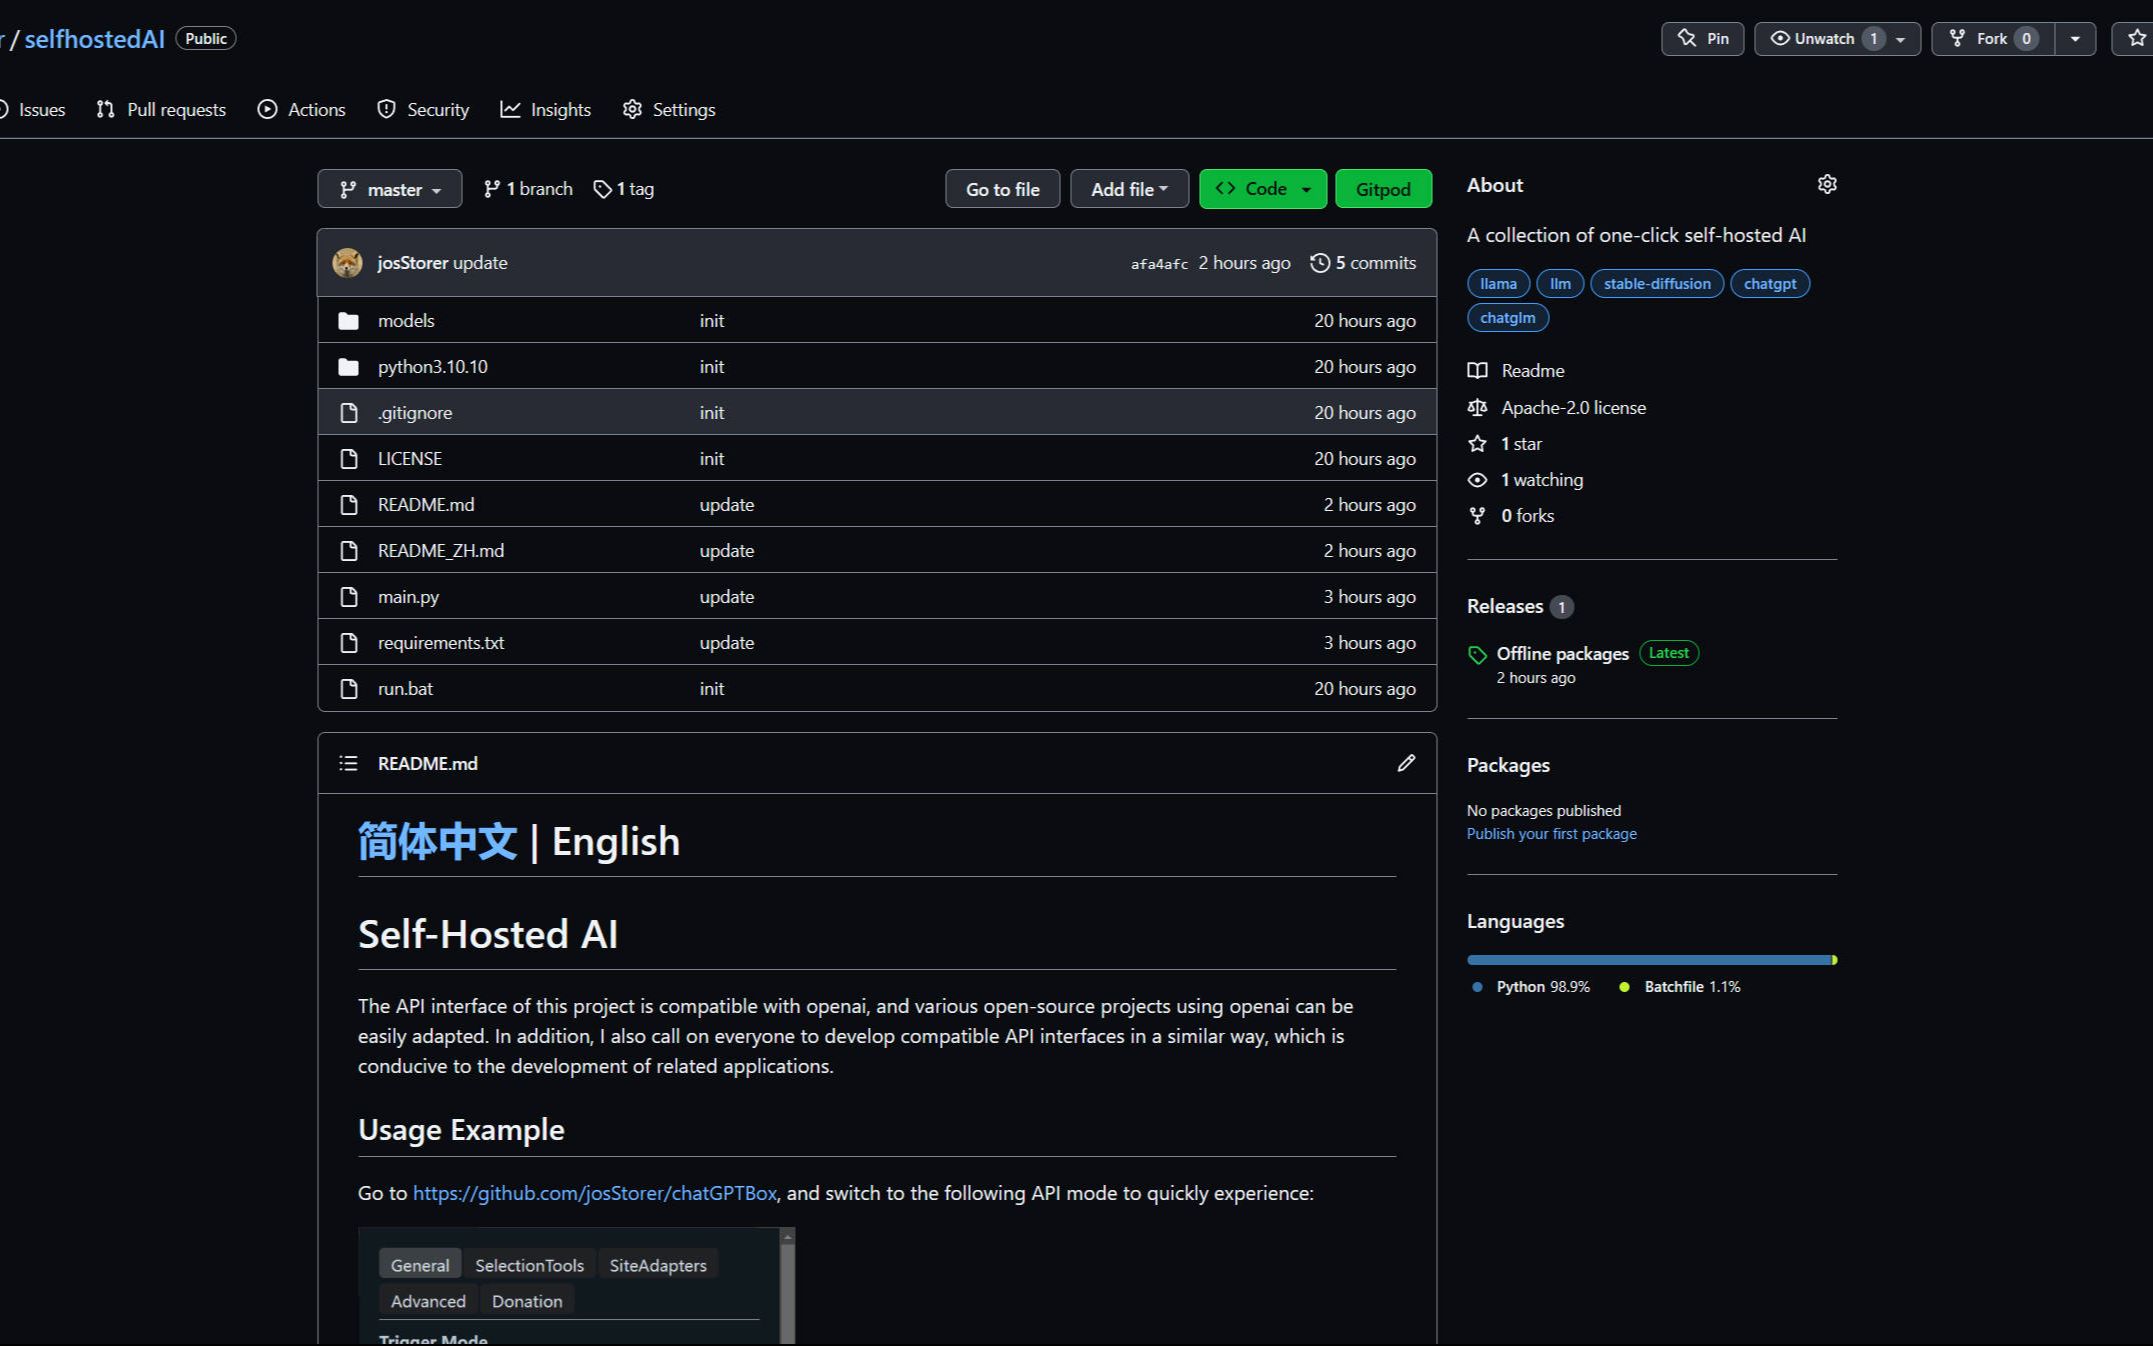This screenshot has width=2153, height=1346.
Task: Star the repository with star button
Action: [2135, 39]
